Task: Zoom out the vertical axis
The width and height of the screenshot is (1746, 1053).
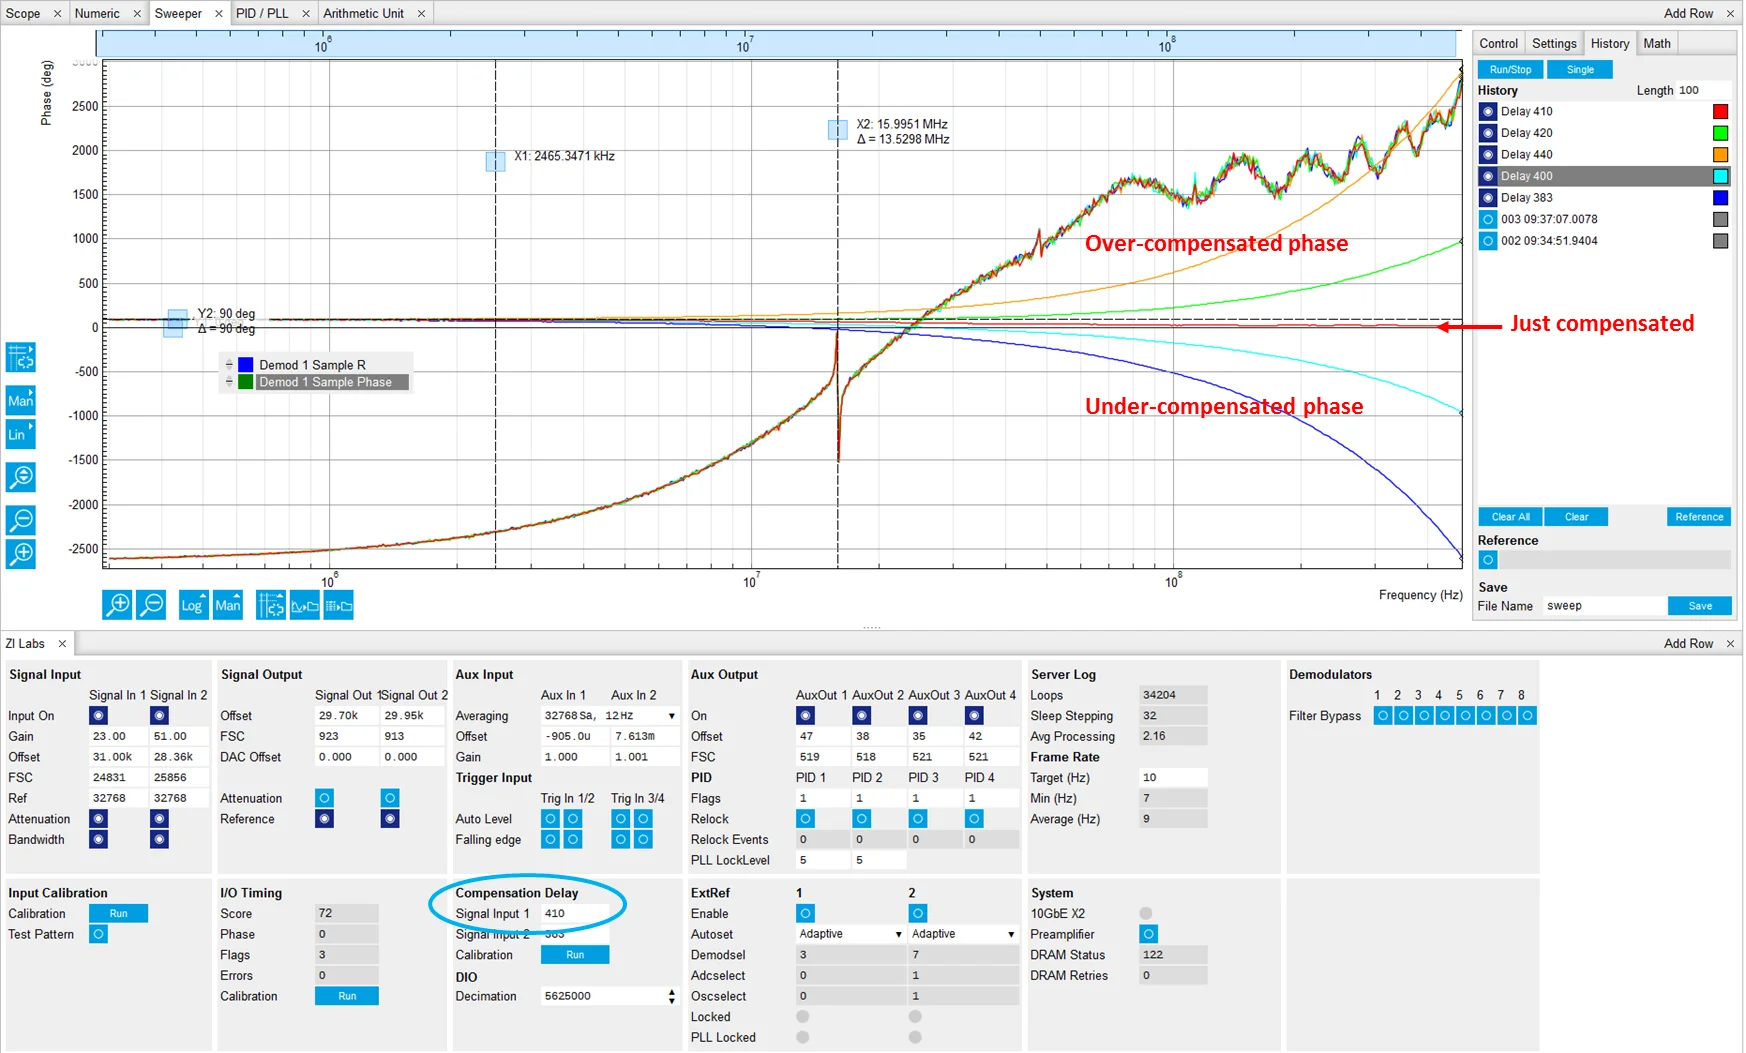Action: tap(20, 520)
